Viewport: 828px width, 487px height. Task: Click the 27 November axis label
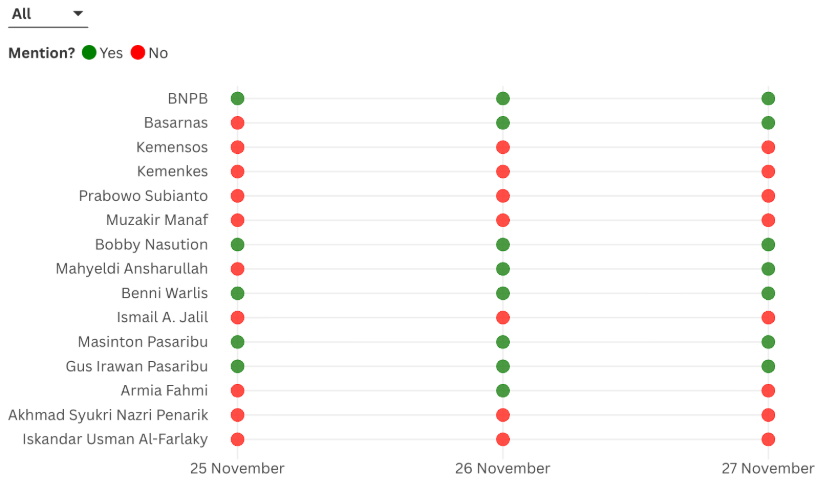(x=768, y=468)
